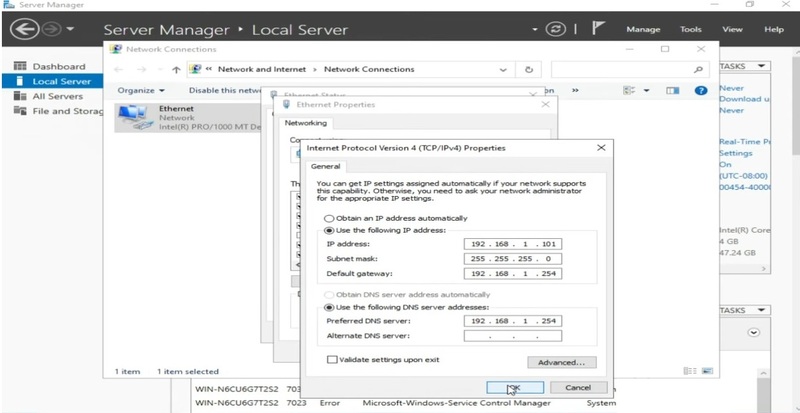This screenshot has height=413, width=800.
Task: Click the Subnet mask field
Action: (513, 259)
